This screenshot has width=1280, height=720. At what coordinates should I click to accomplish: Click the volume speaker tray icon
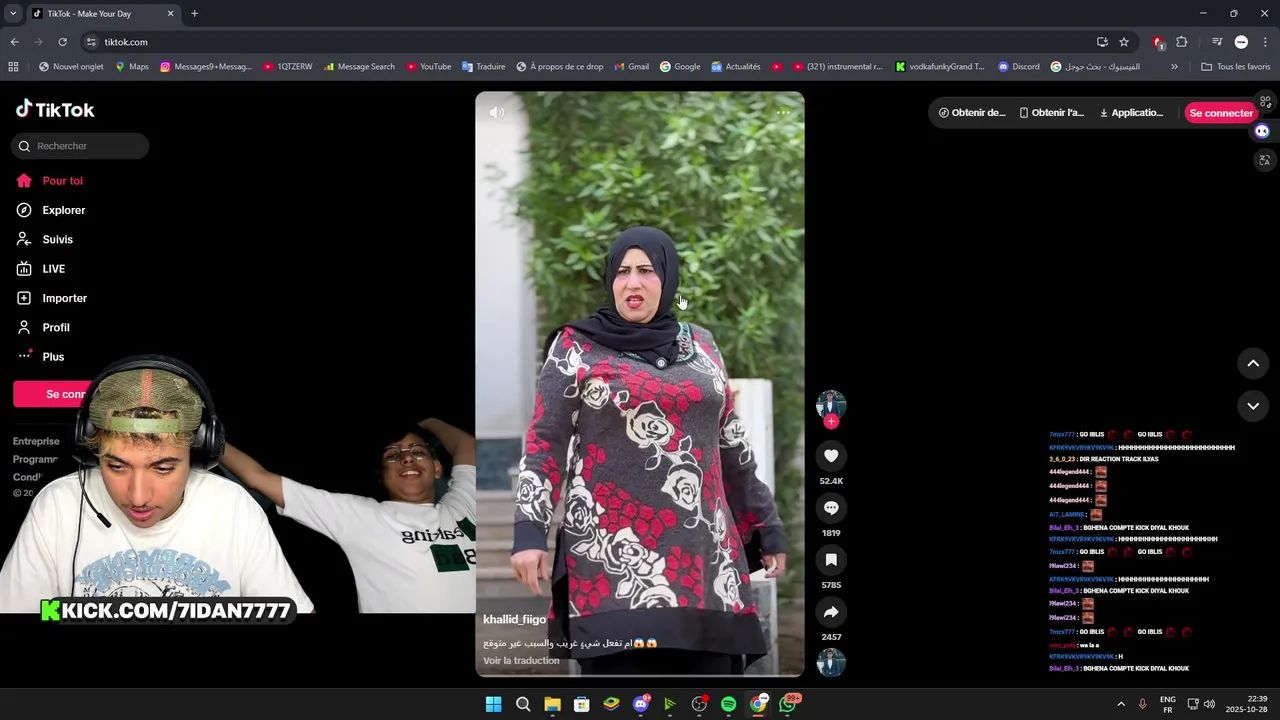[1209, 704]
